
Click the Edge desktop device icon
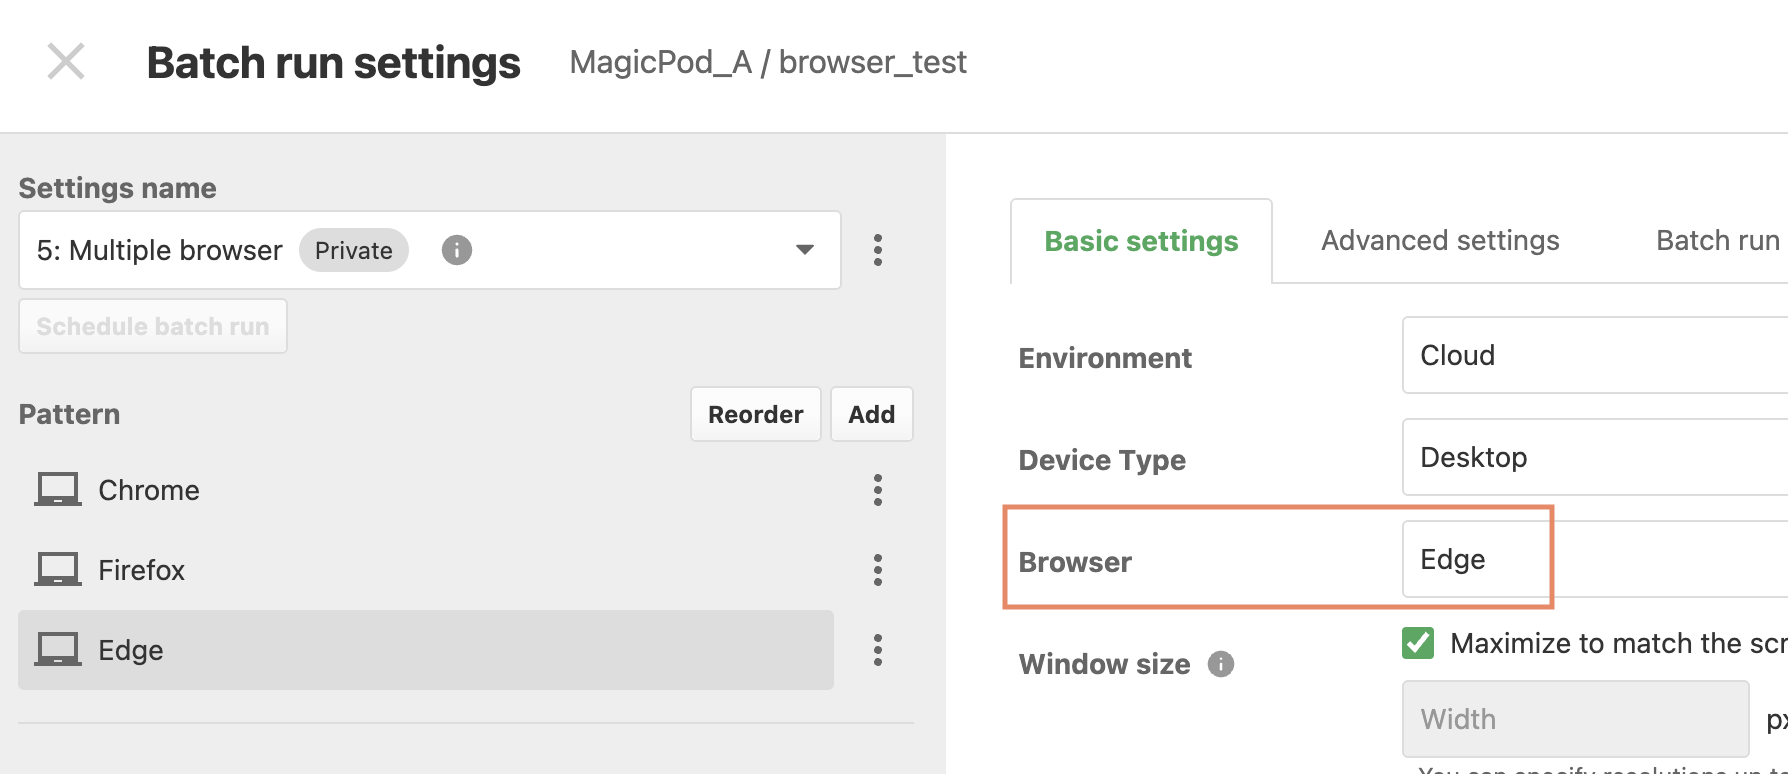pos(58,650)
